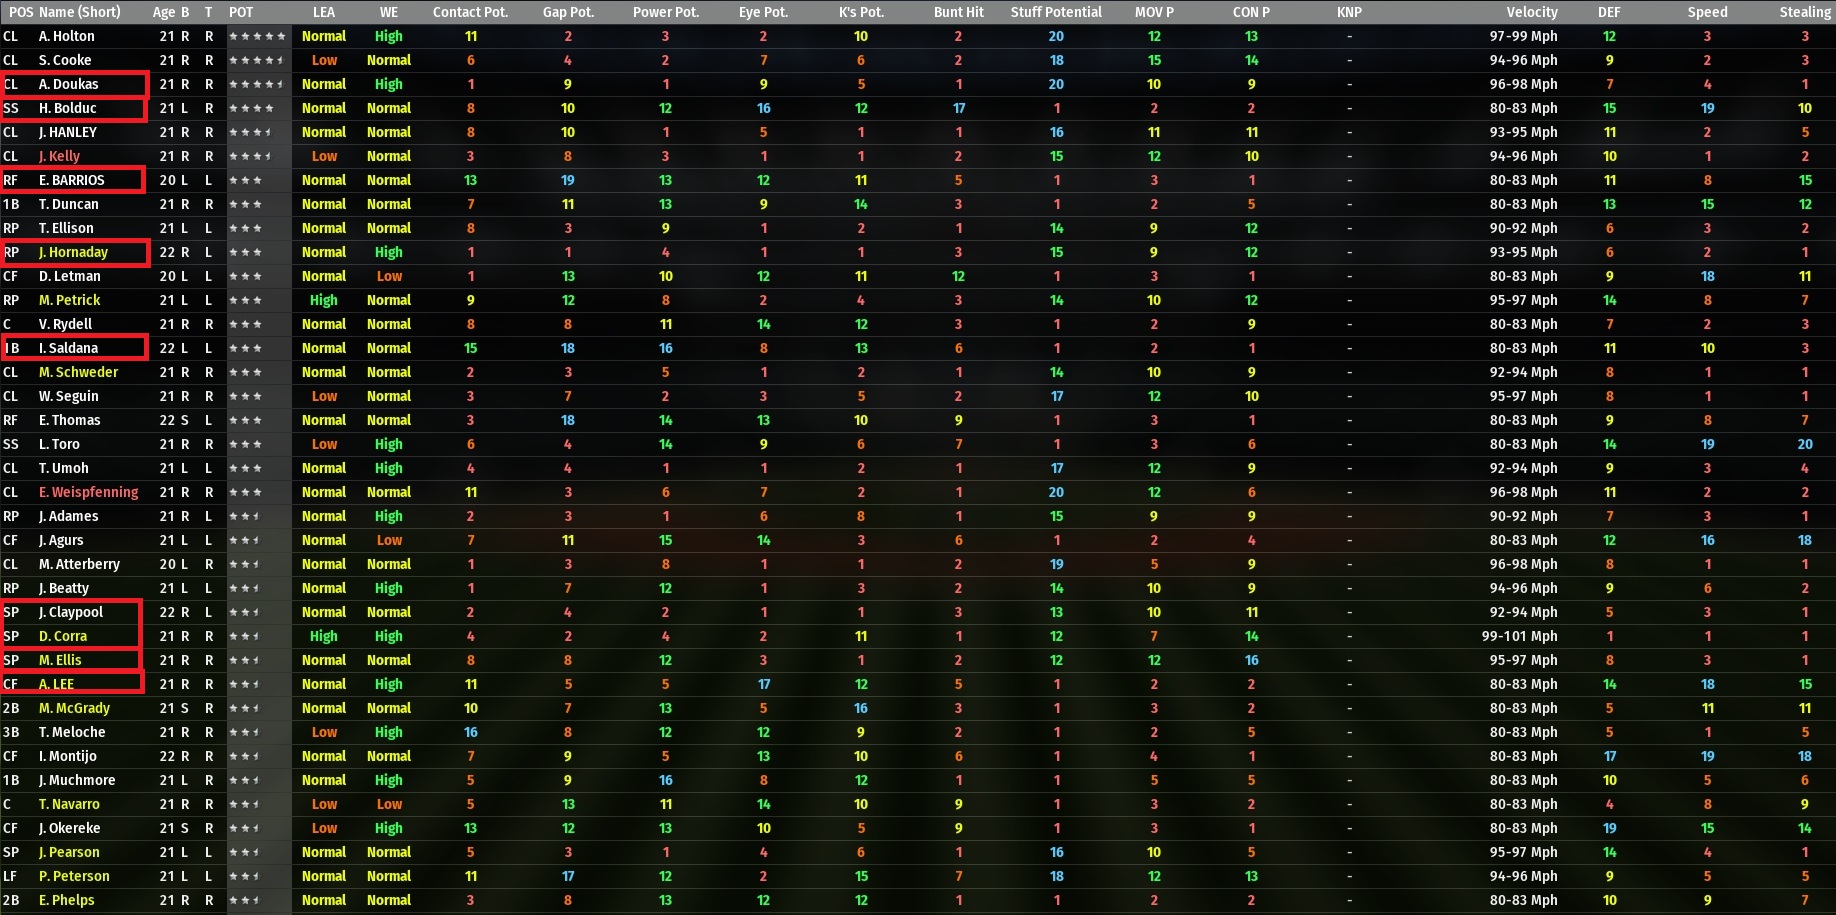Select the highlighted player H. Bolduc
Screen dimensions: 1836x915
[68, 108]
